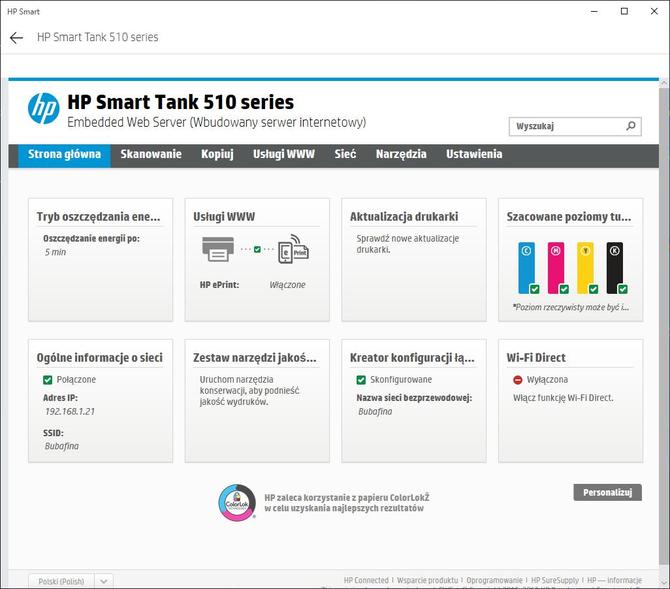Click 'Włącz funkcję Wi-Fi Direct.' text
Screen dimensions: 670x589
point(563,398)
